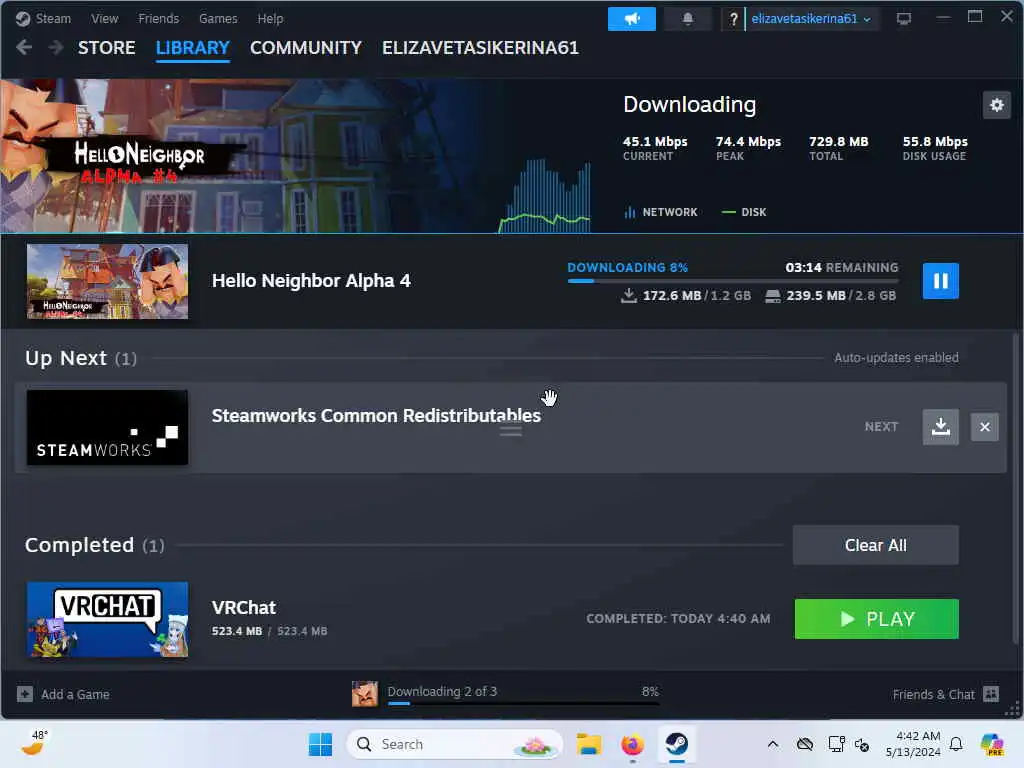This screenshot has width=1024, height=768.
Task: Remove Steamworks Common Redistributables from queue
Action: tap(985, 427)
